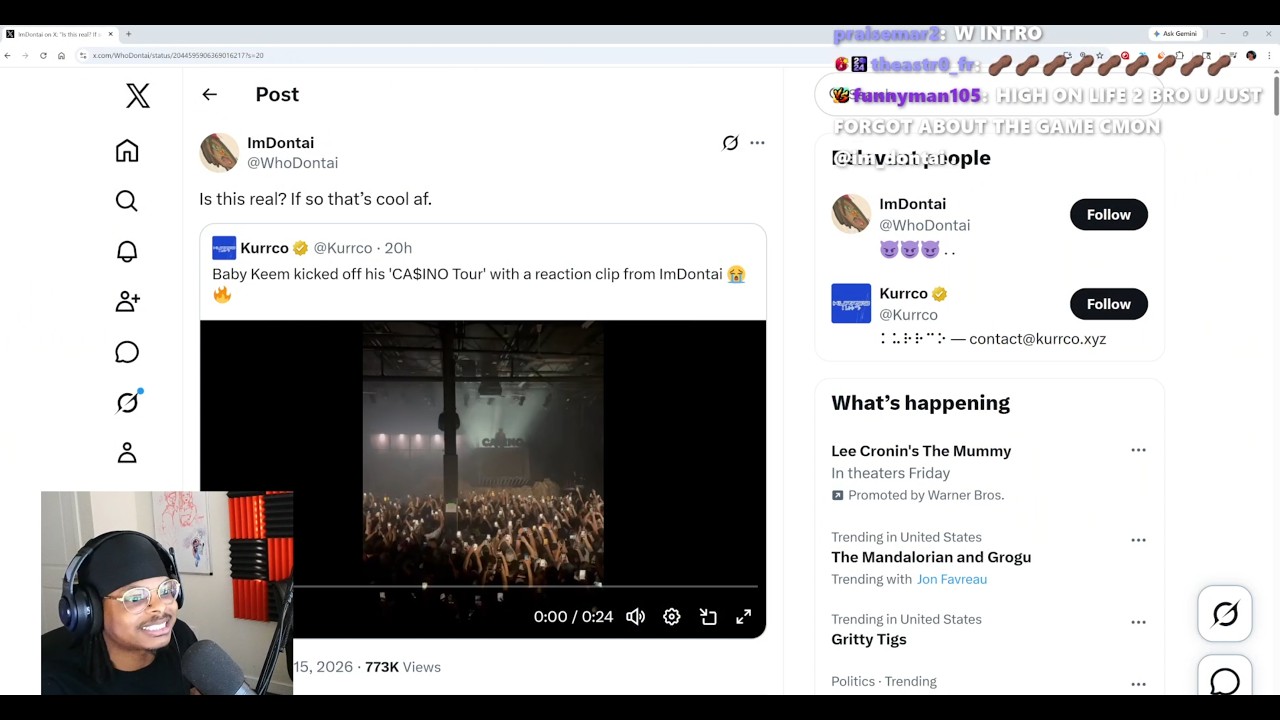The width and height of the screenshot is (1280, 720).
Task: Open the @WhoDontai handle under the post author
Action: coord(292,163)
